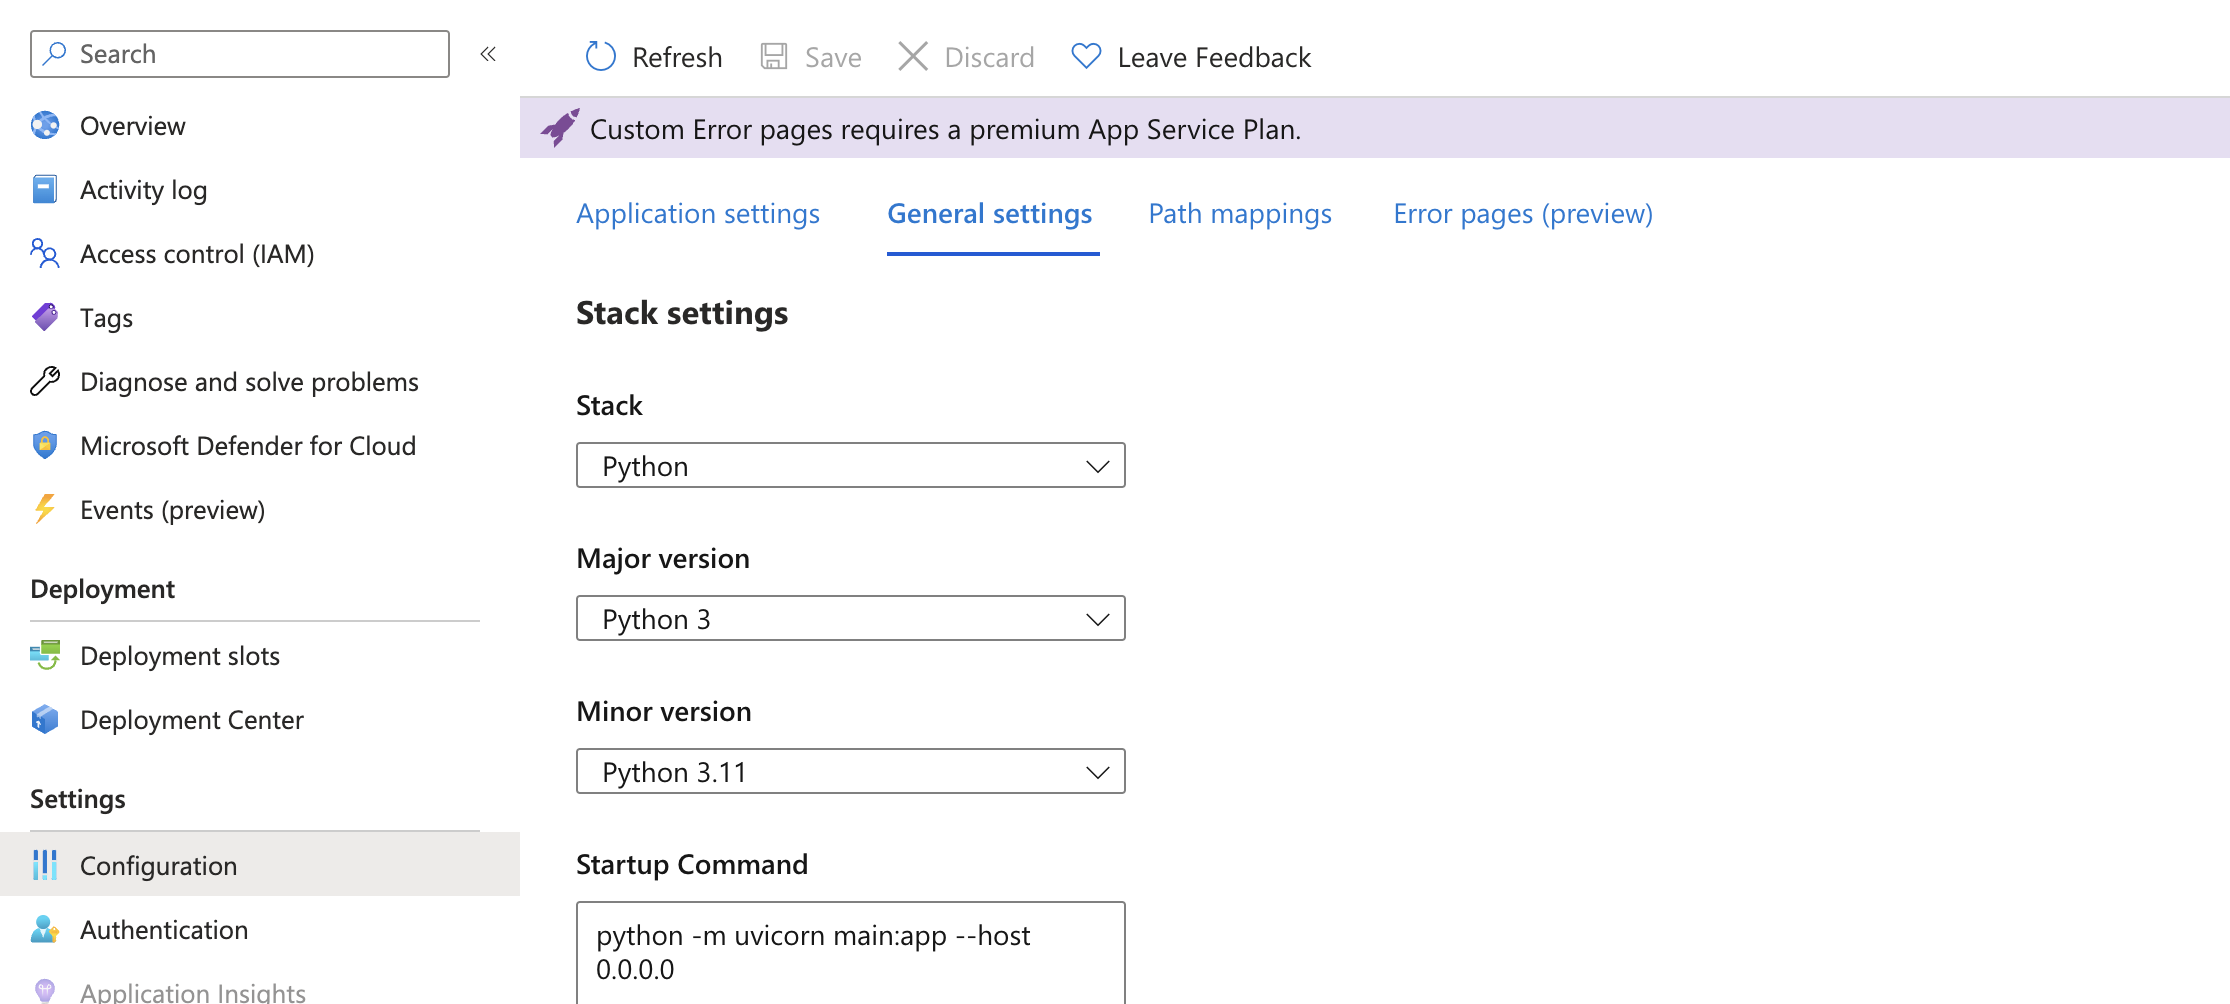Click the Authentication user icon

point(45,929)
